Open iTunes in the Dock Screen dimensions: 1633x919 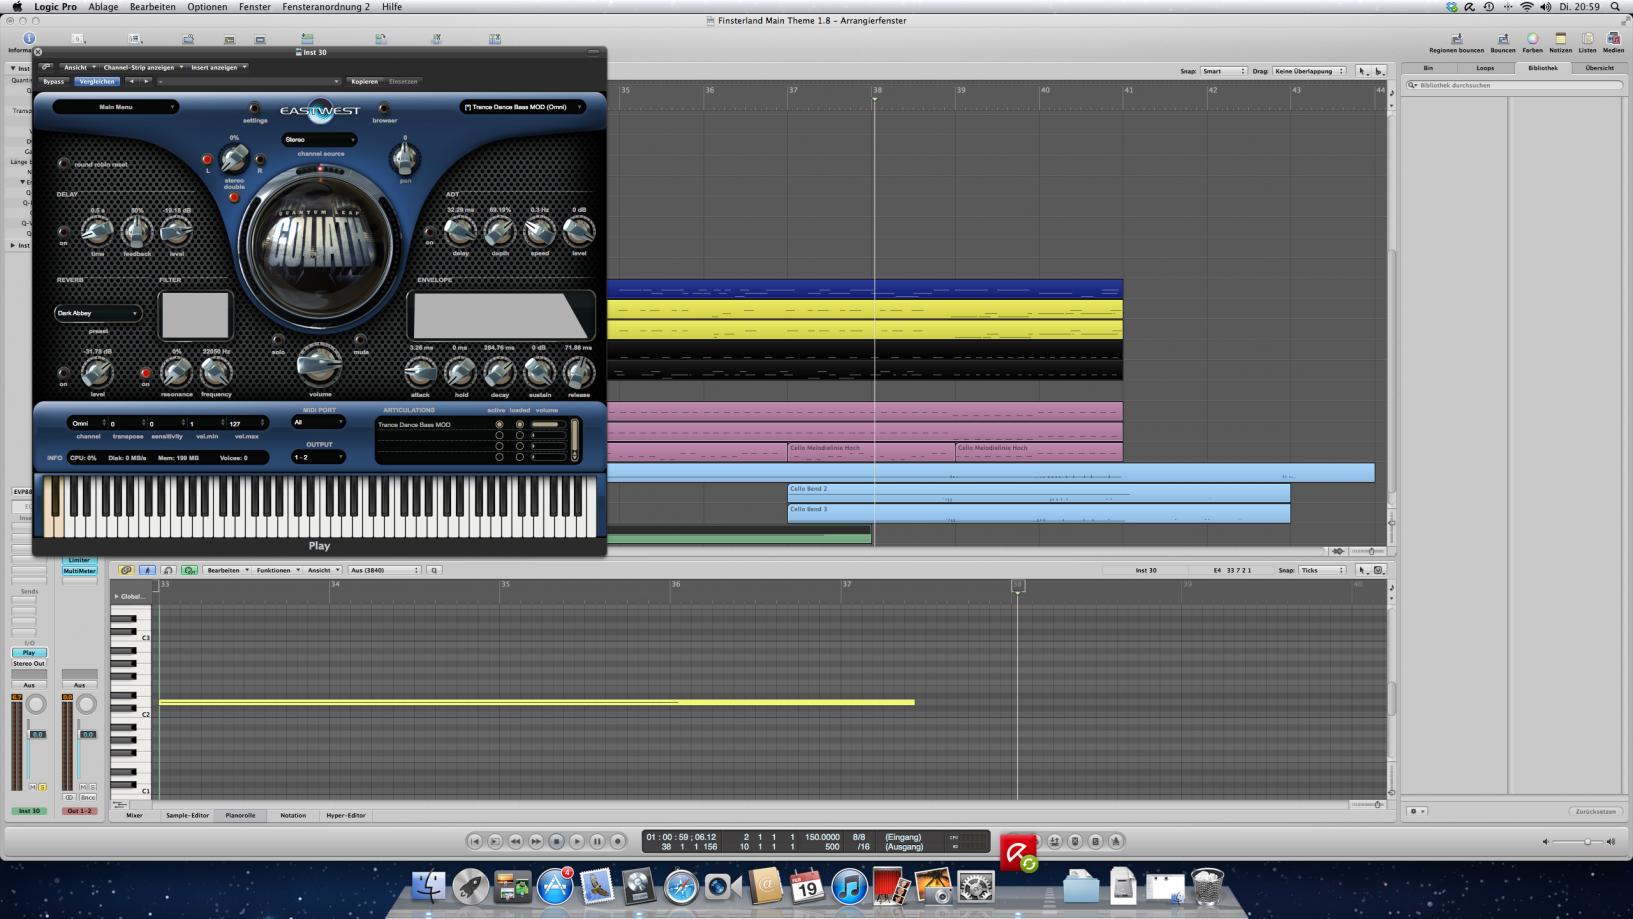coord(848,887)
